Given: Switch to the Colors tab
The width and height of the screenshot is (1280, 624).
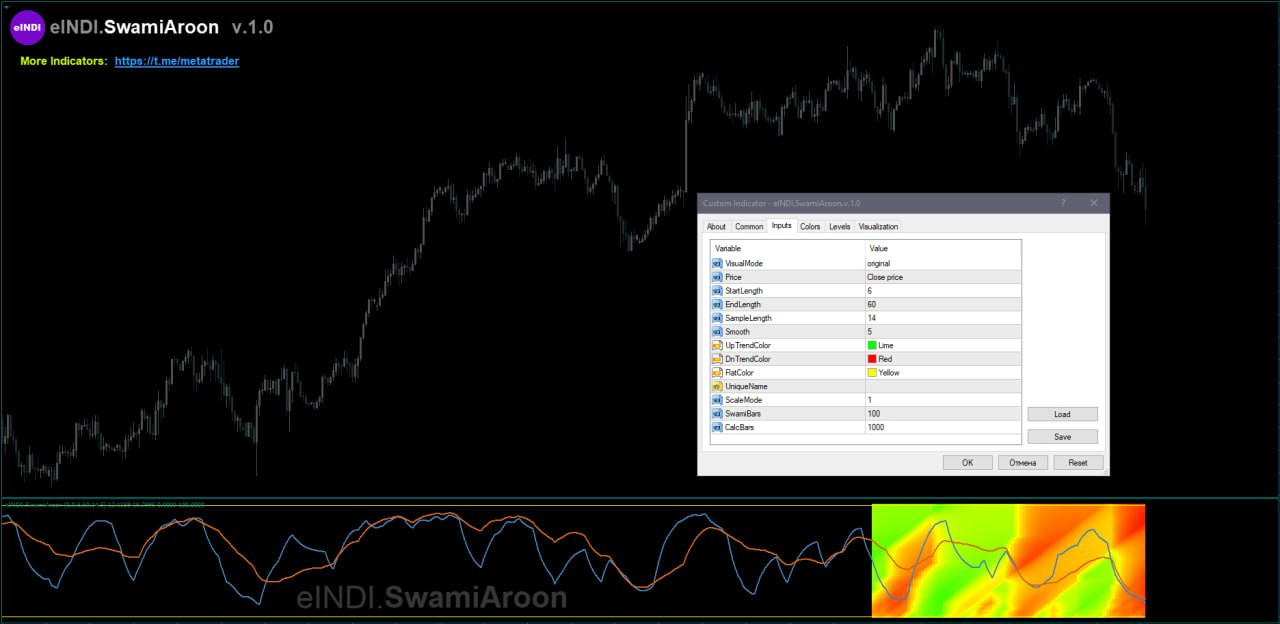Looking at the screenshot, I should tap(810, 227).
